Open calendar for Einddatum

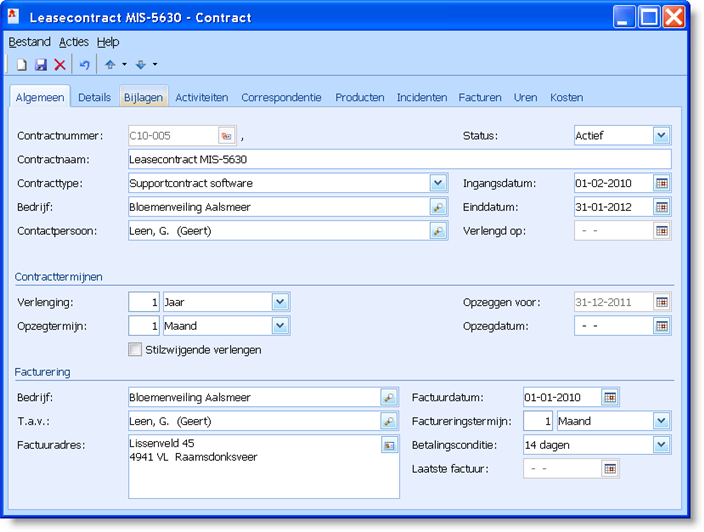point(661,207)
